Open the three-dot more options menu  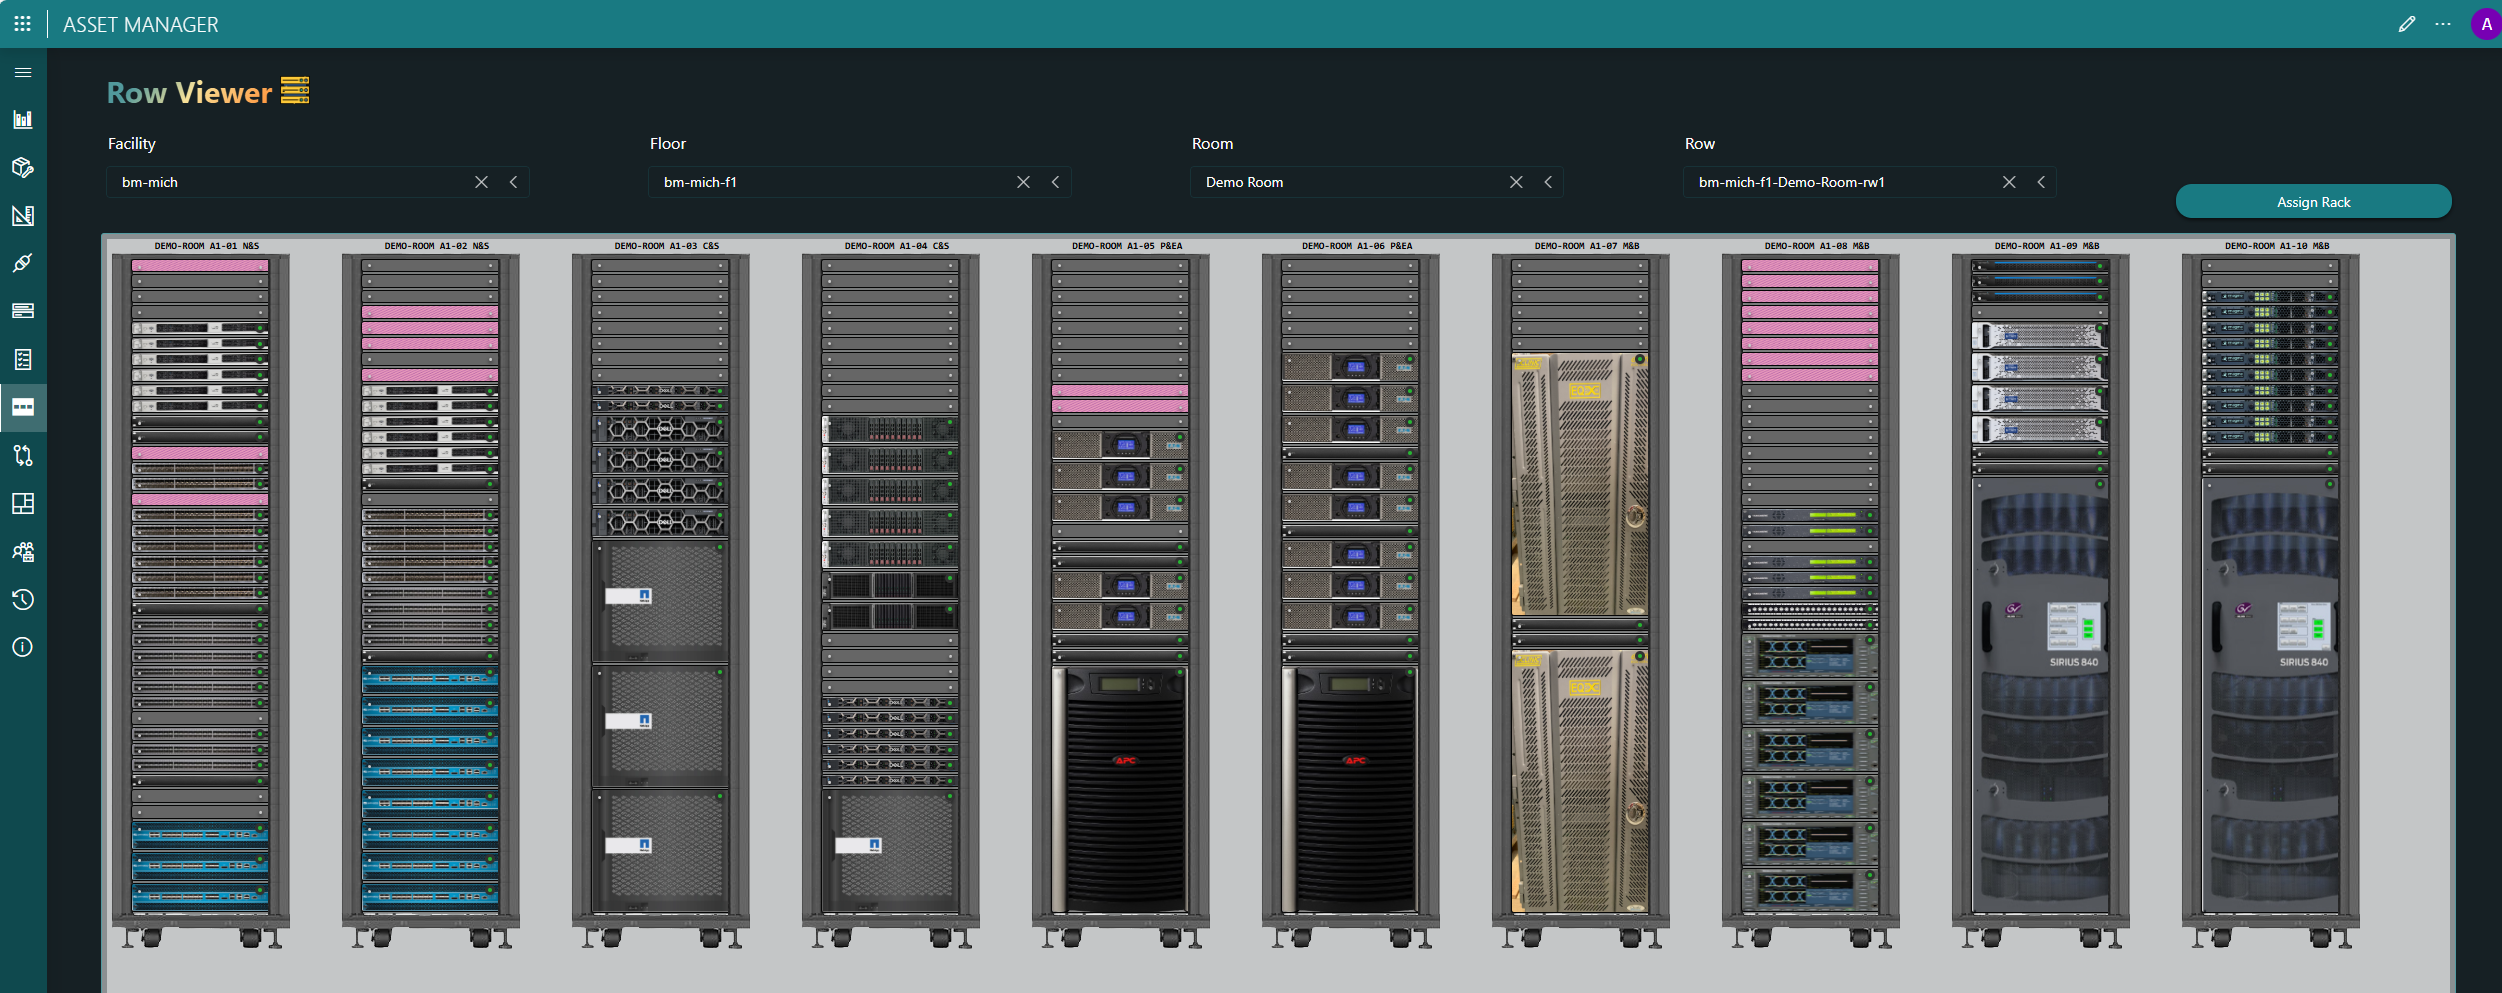pos(2443,24)
